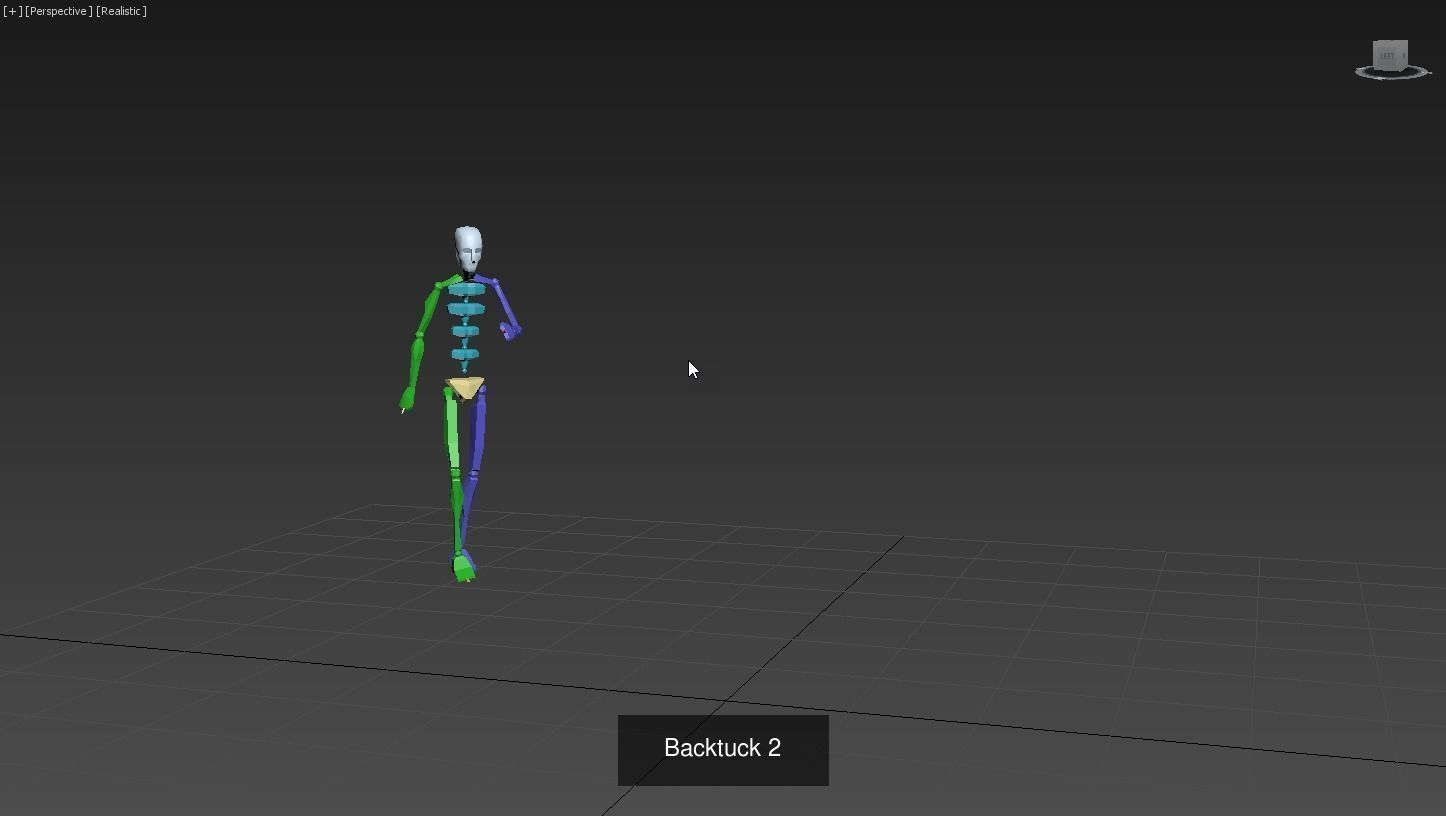
Task: Select the biped's white head
Action: tap(468, 248)
